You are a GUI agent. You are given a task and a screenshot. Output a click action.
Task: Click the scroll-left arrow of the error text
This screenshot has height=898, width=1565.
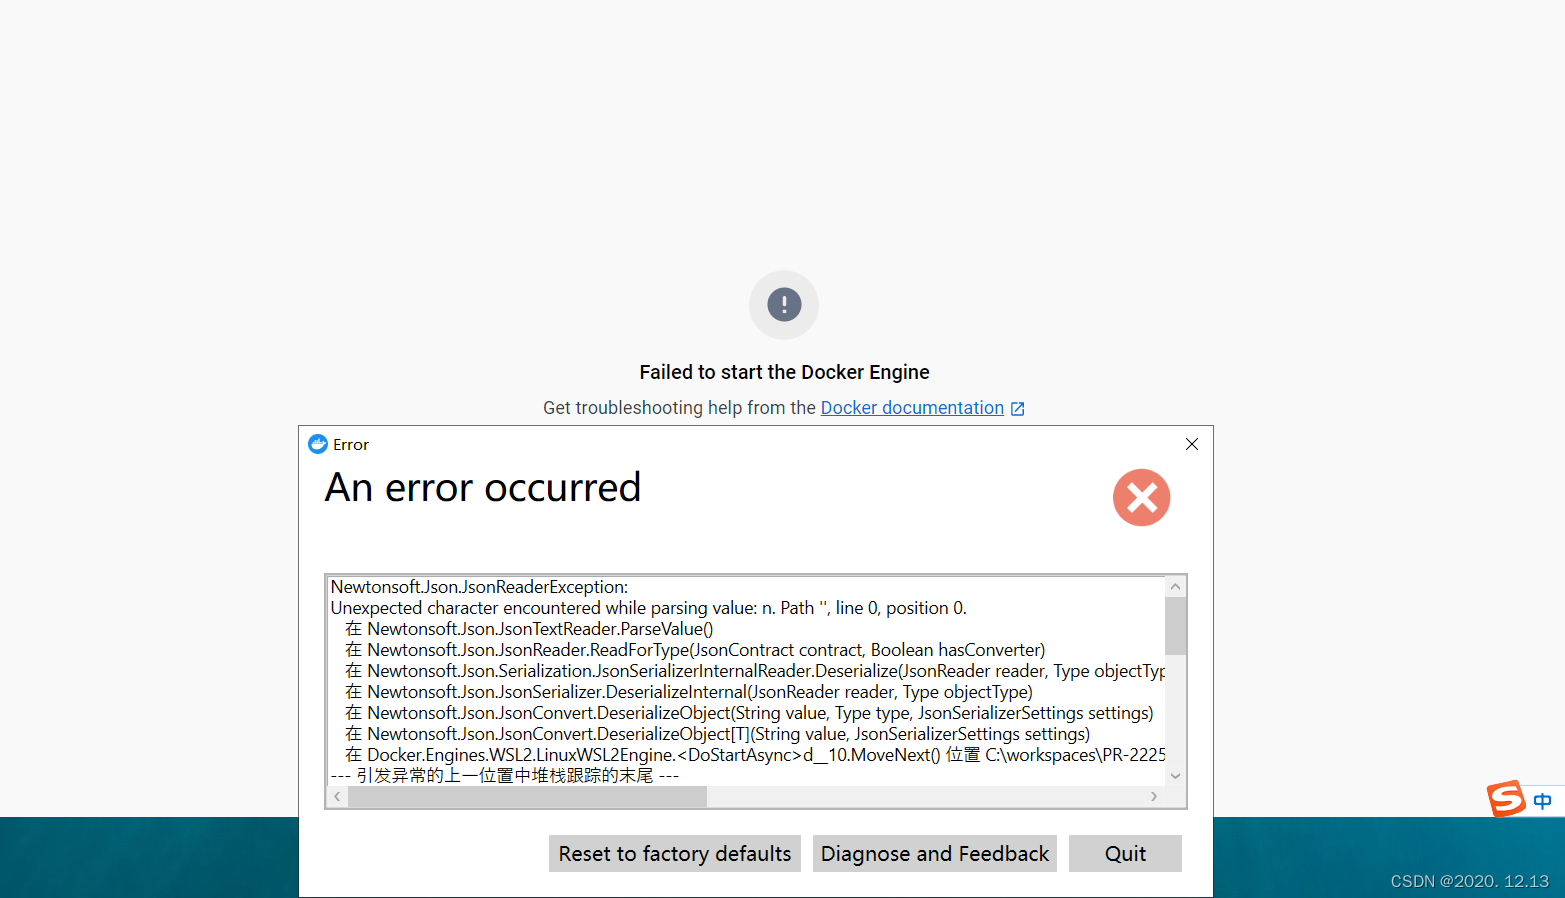coord(338,797)
